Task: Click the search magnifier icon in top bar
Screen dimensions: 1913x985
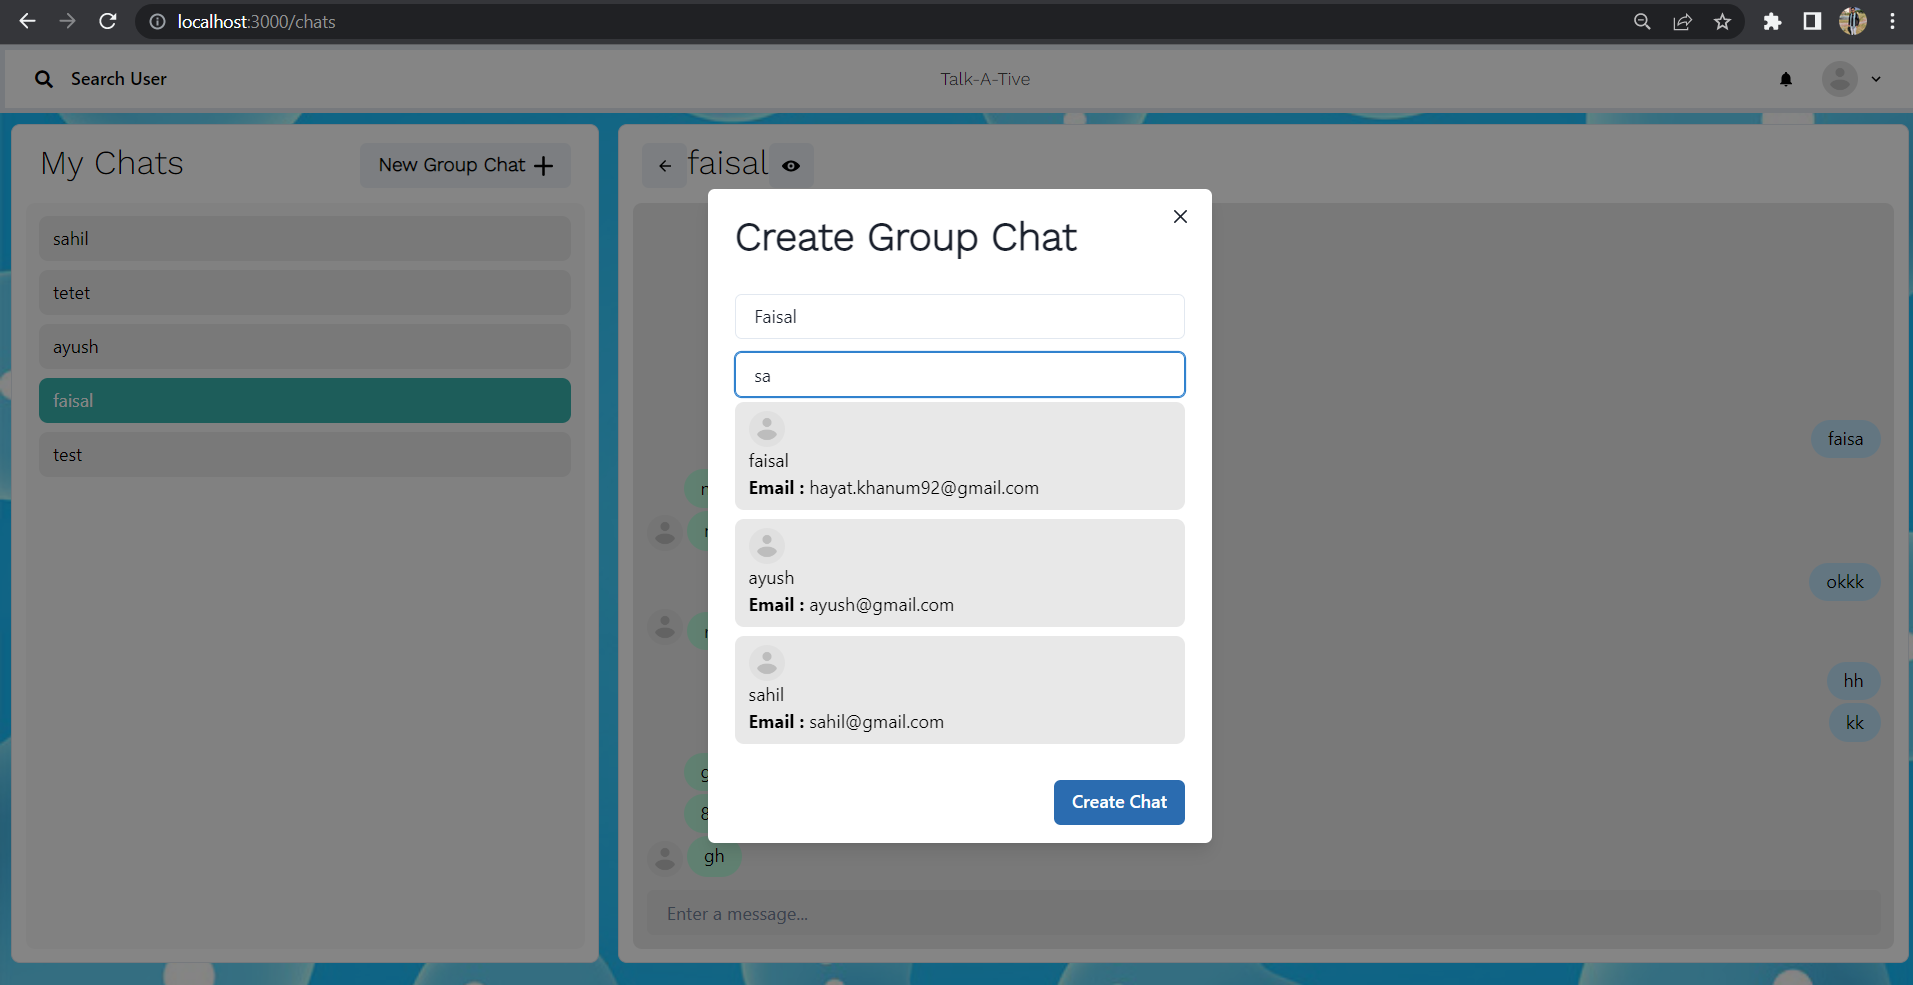Action: point(44,78)
